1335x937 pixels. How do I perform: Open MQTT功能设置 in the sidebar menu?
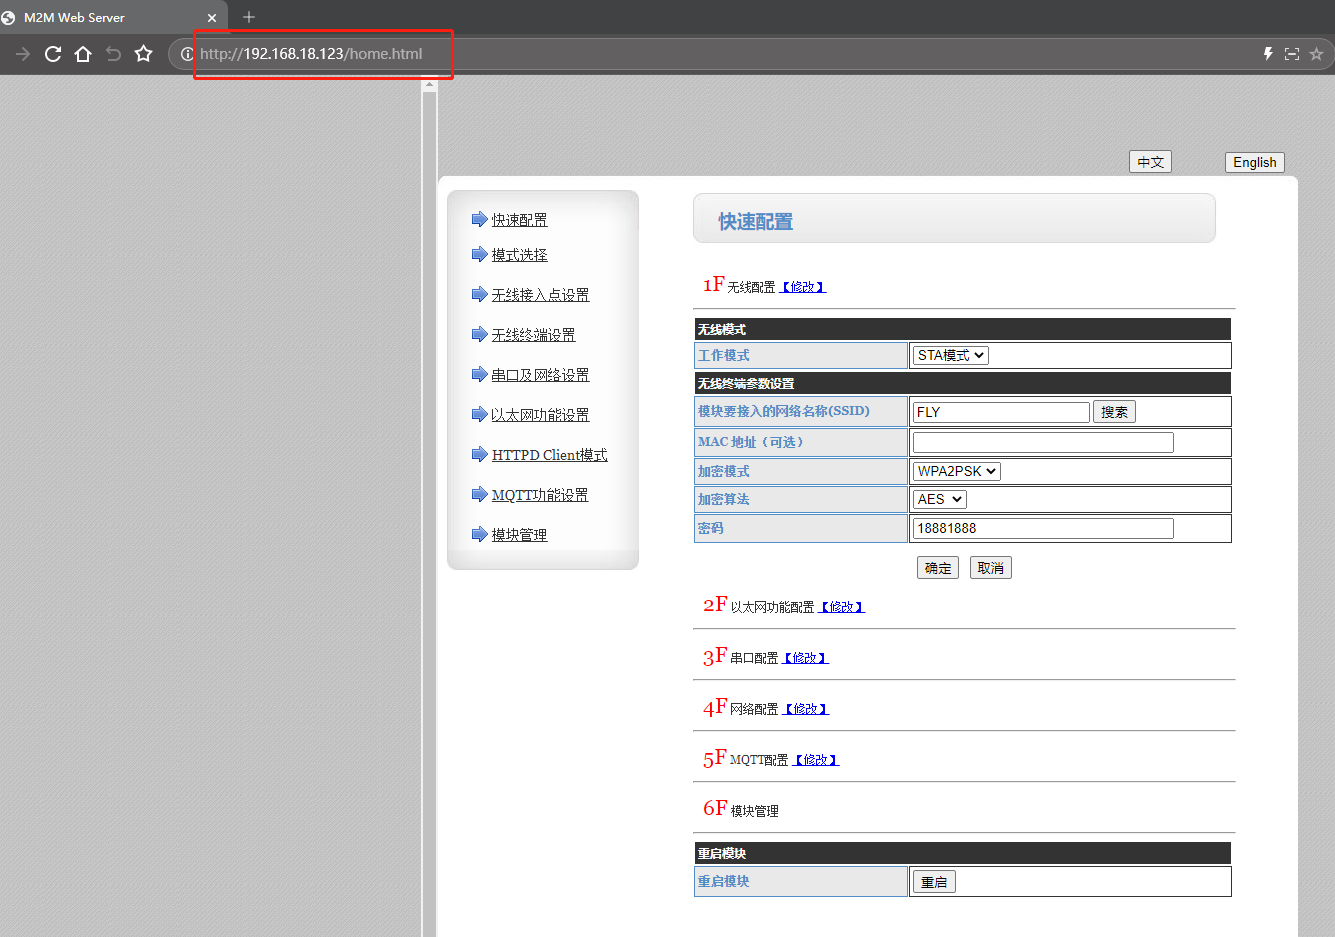coord(539,495)
